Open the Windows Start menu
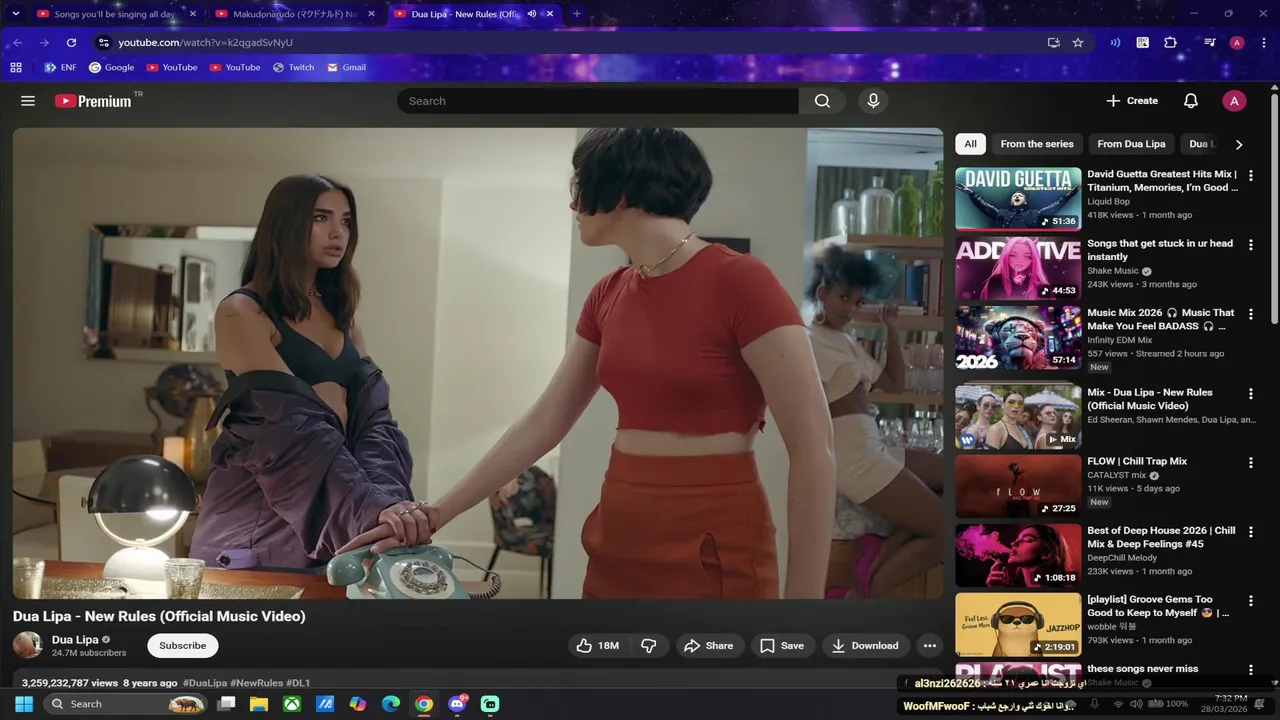1280x720 pixels. click(24, 704)
